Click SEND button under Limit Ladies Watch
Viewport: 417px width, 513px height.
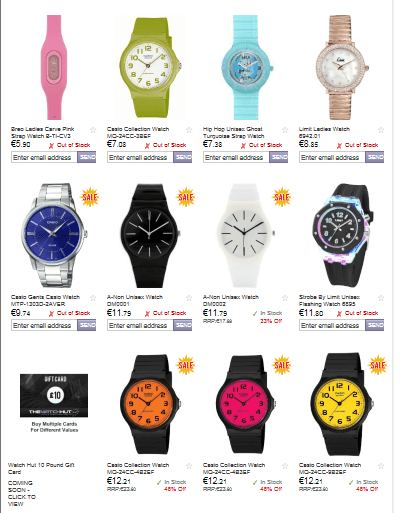[x=375, y=157]
